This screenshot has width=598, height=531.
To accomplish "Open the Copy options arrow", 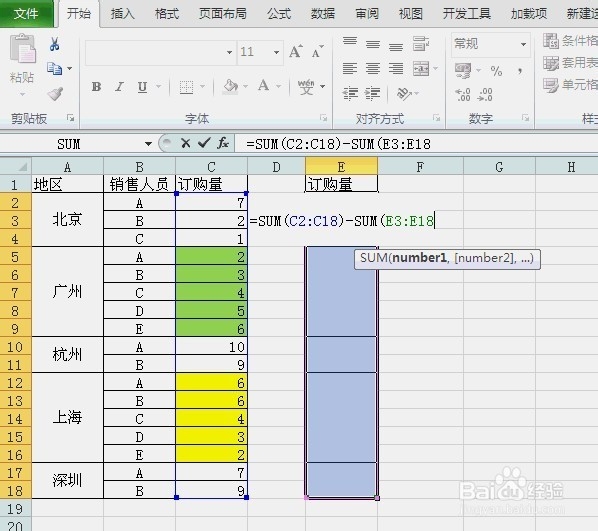I will tap(69, 69).
